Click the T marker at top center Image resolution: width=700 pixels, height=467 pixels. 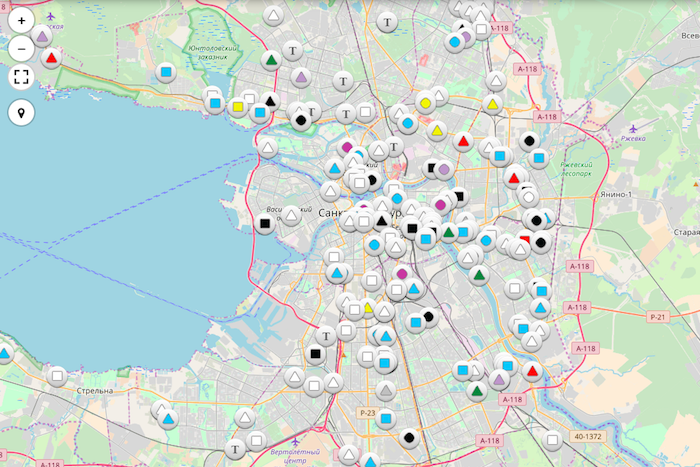pyautogui.click(x=388, y=21)
